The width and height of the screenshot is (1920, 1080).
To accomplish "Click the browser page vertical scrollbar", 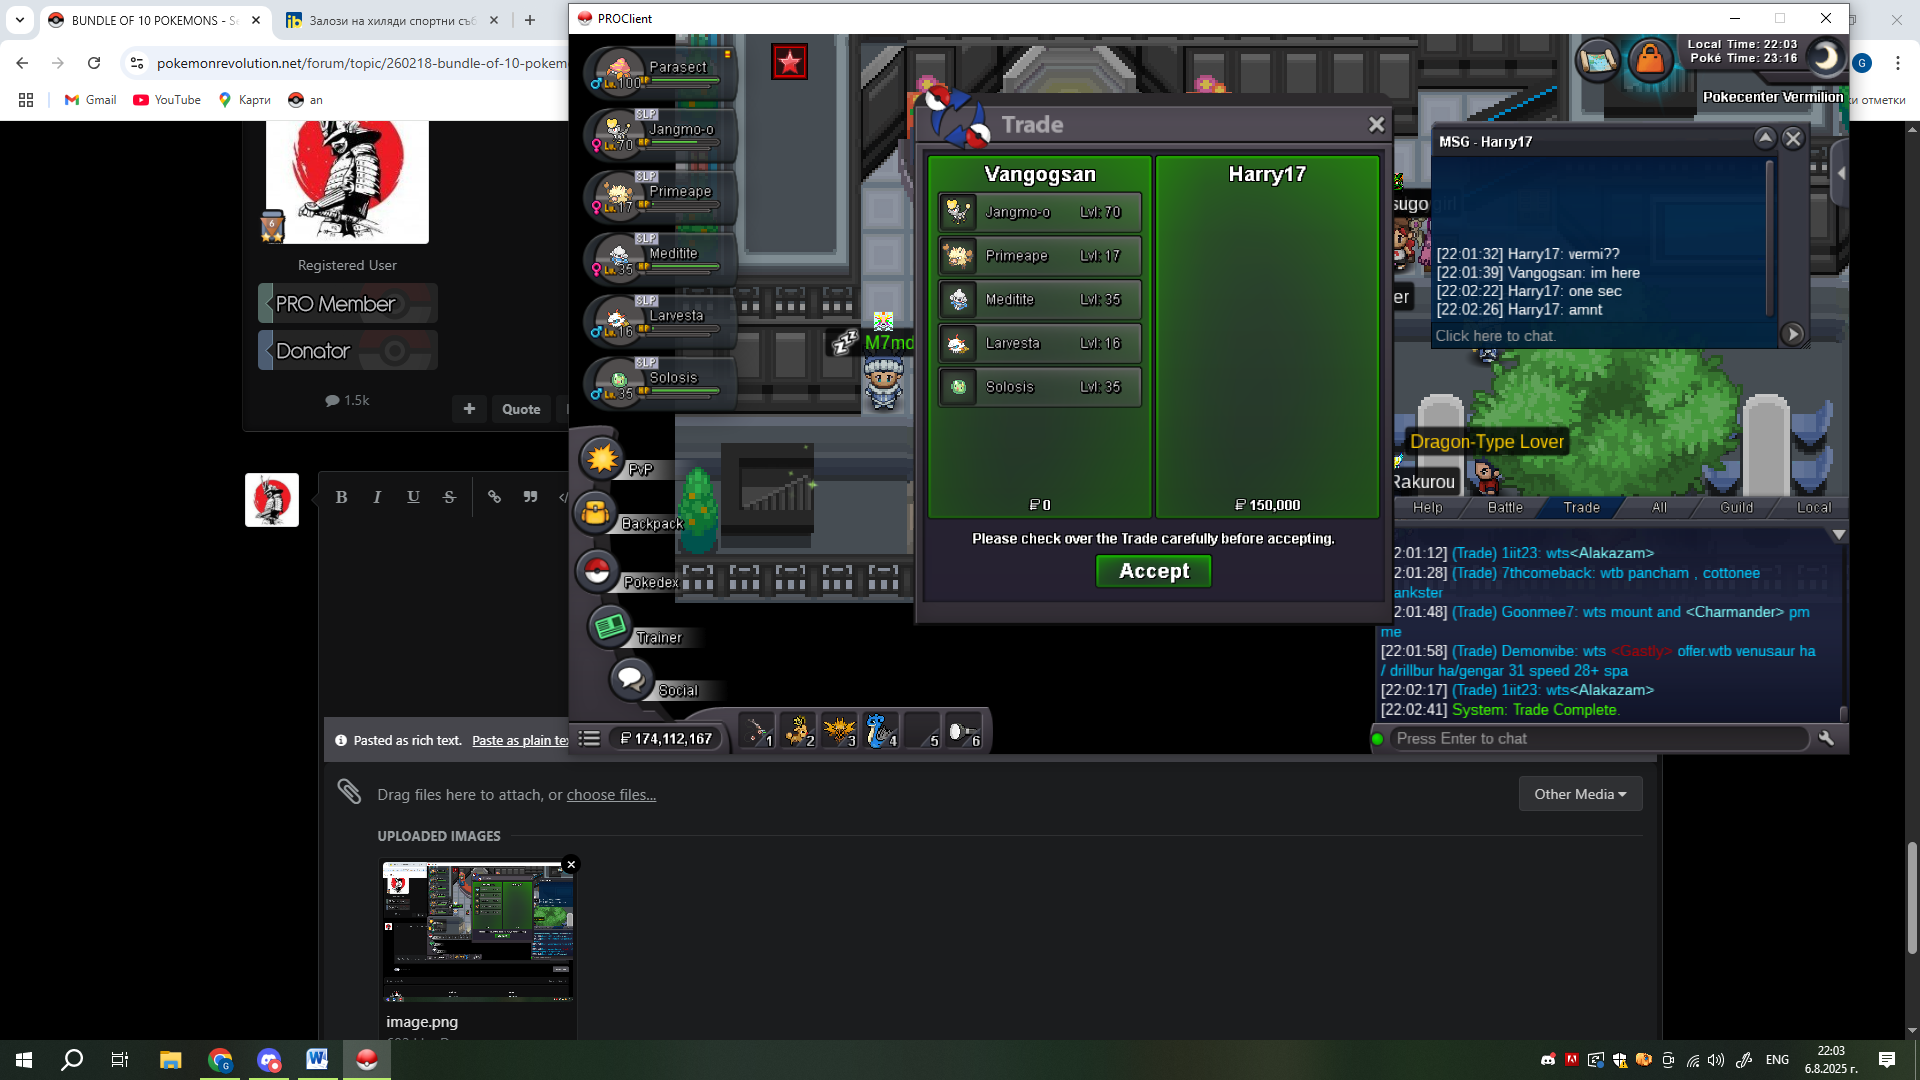I will pyautogui.click(x=1912, y=897).
